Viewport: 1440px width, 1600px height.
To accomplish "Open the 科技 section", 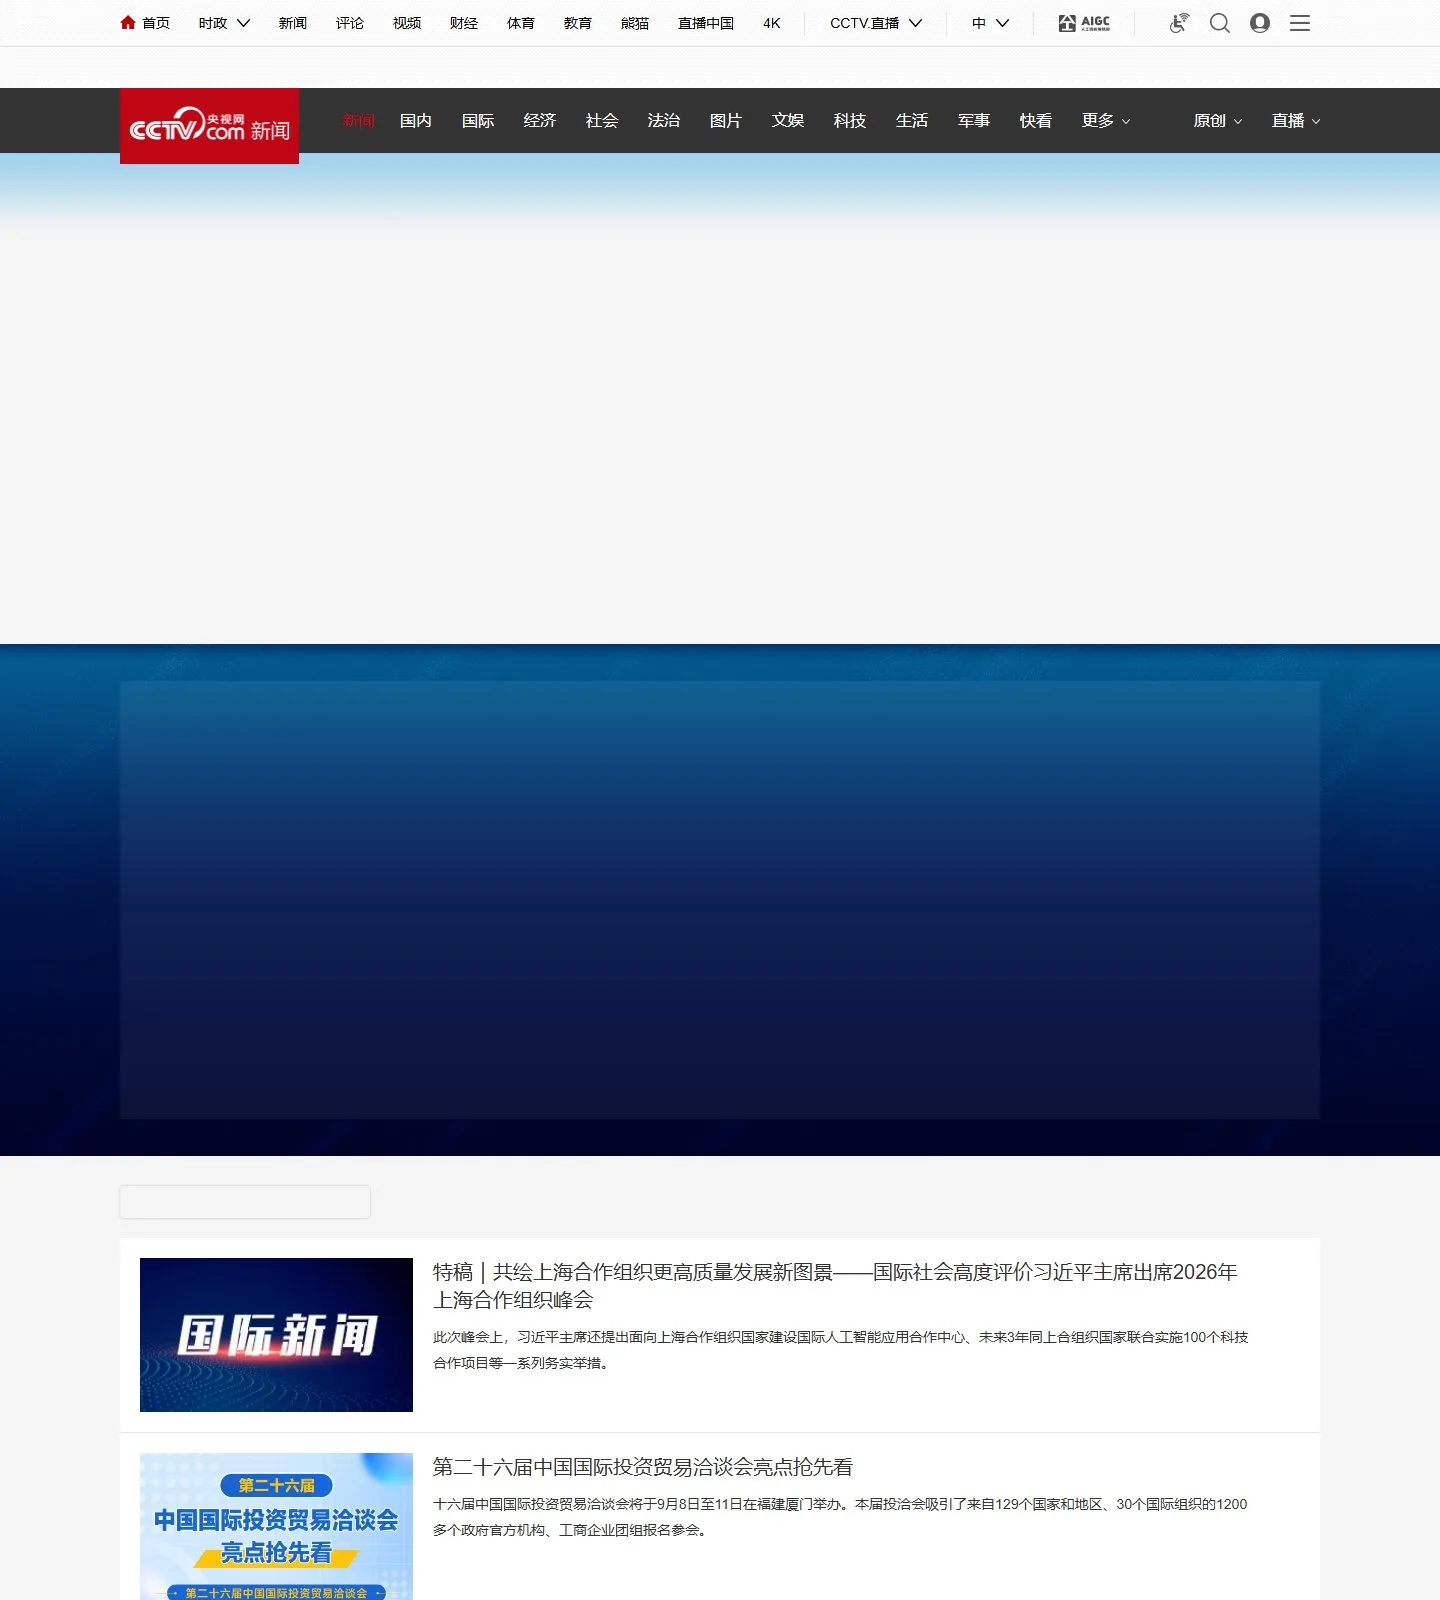I will (x=850, y=121).
